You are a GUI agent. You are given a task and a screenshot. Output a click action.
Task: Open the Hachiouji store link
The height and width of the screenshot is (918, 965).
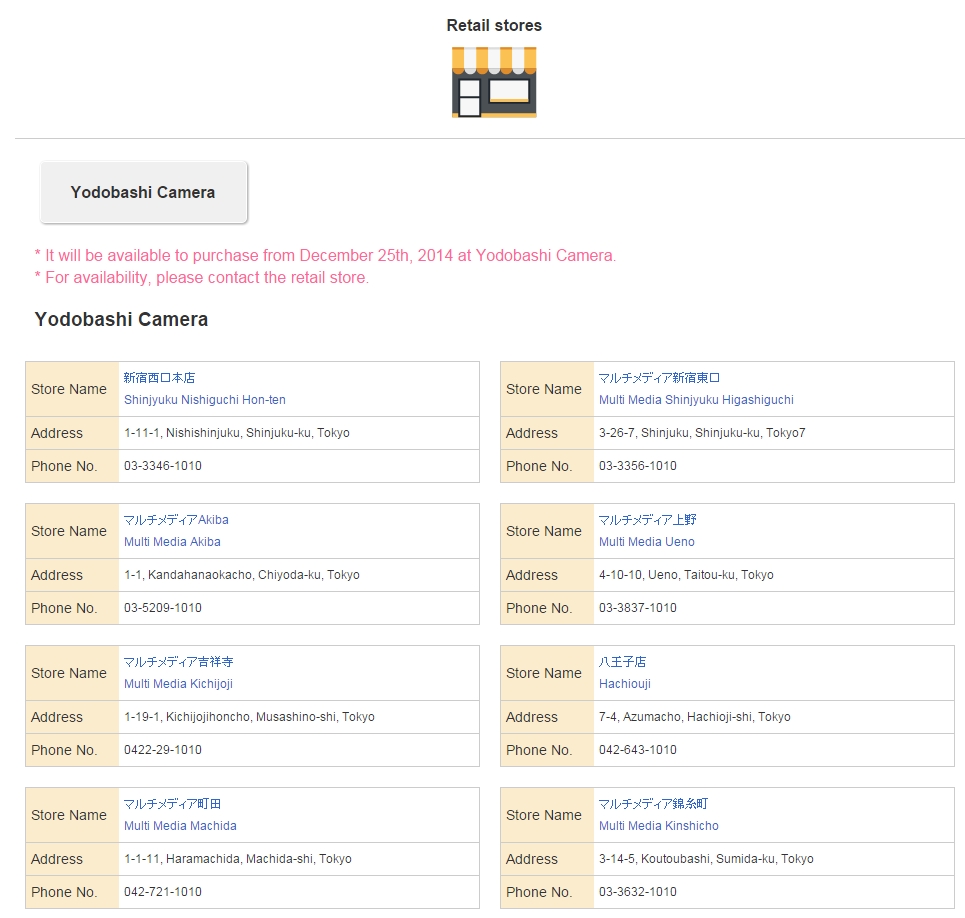pyautogui.click(x=624, y=684)
